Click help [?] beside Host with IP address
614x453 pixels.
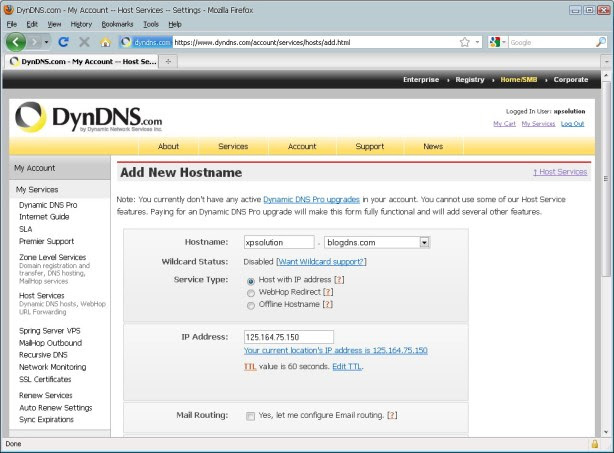(x=339, y=280)
